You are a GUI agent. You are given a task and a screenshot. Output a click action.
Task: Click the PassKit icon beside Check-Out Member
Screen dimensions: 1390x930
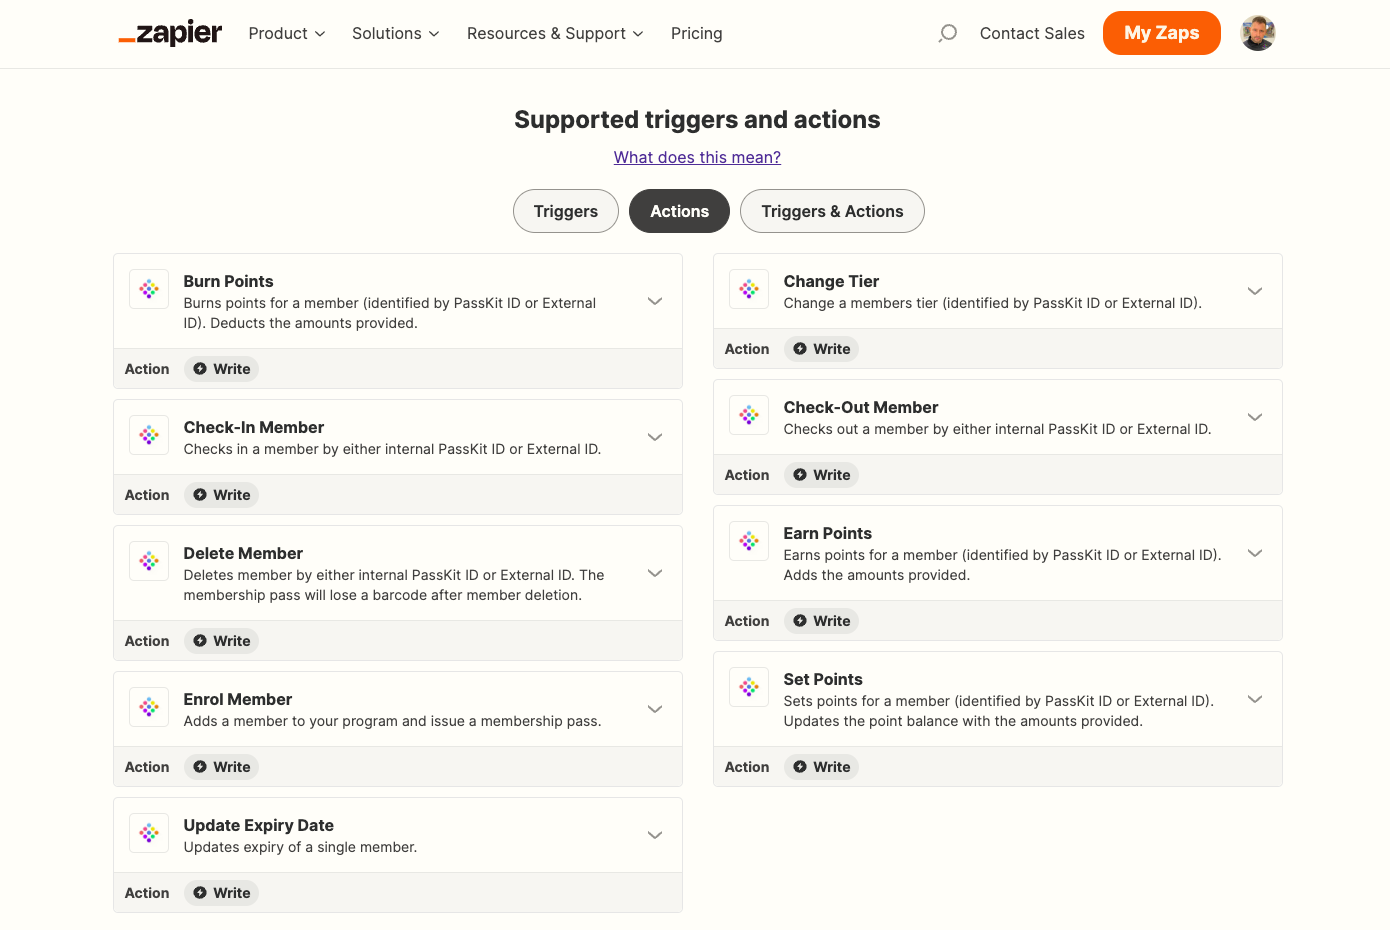click(749, 415)
